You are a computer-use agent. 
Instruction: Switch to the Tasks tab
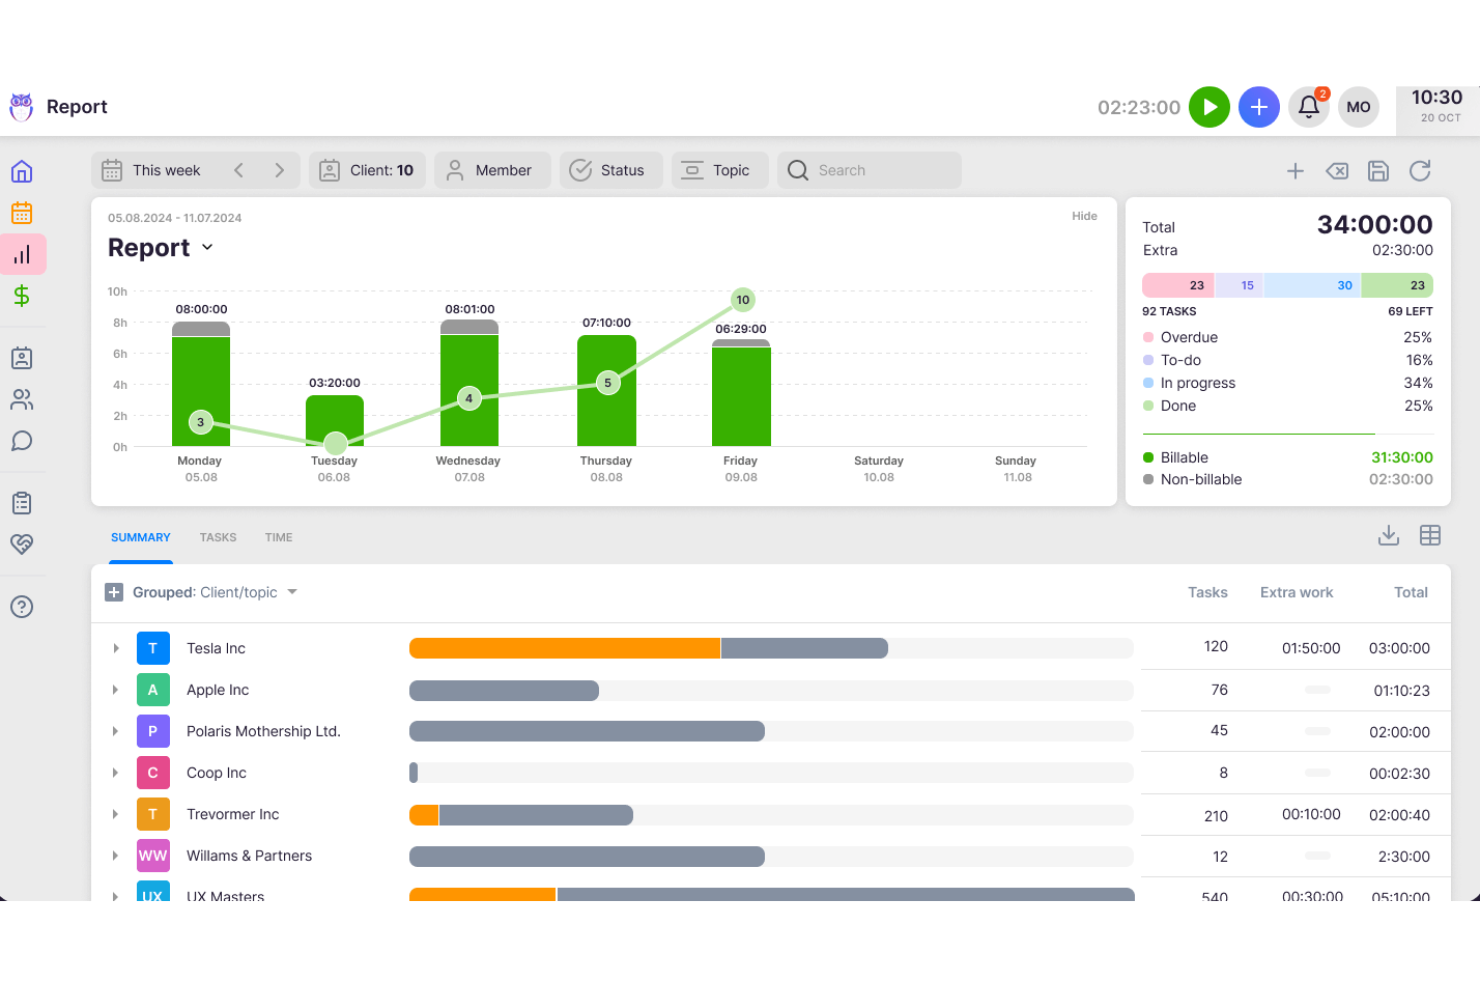[218, 537]
